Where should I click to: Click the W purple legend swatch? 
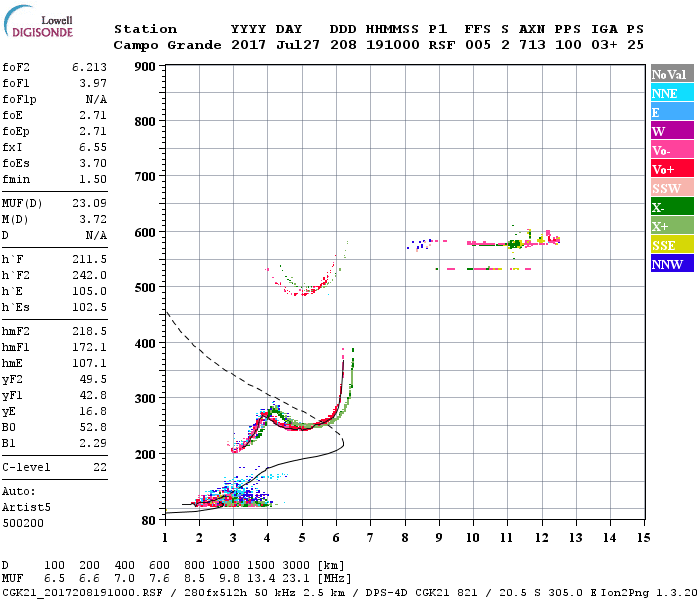672,131
